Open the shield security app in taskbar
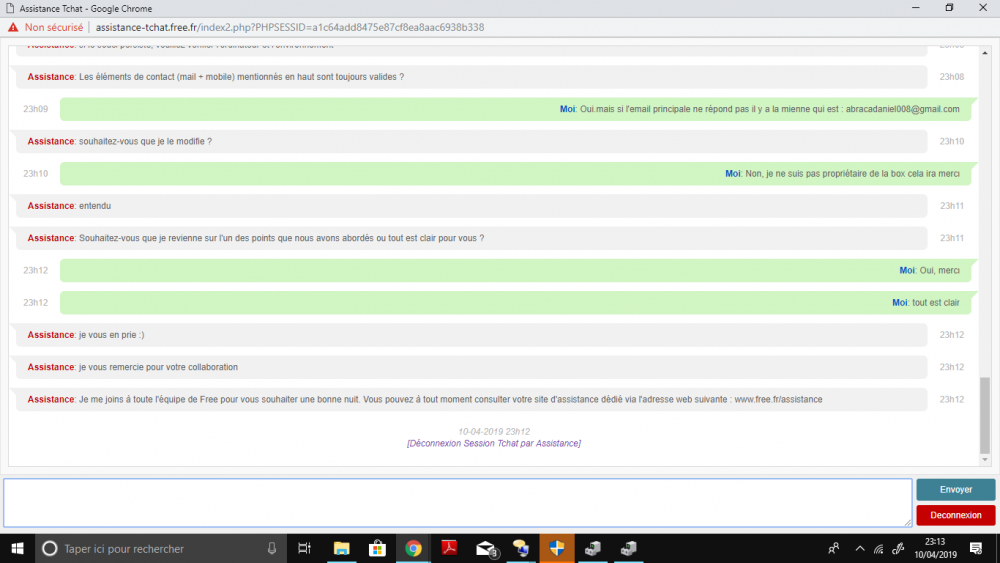Image resolution: width=1000 pixels, height=563 pixels. (557, 548)
